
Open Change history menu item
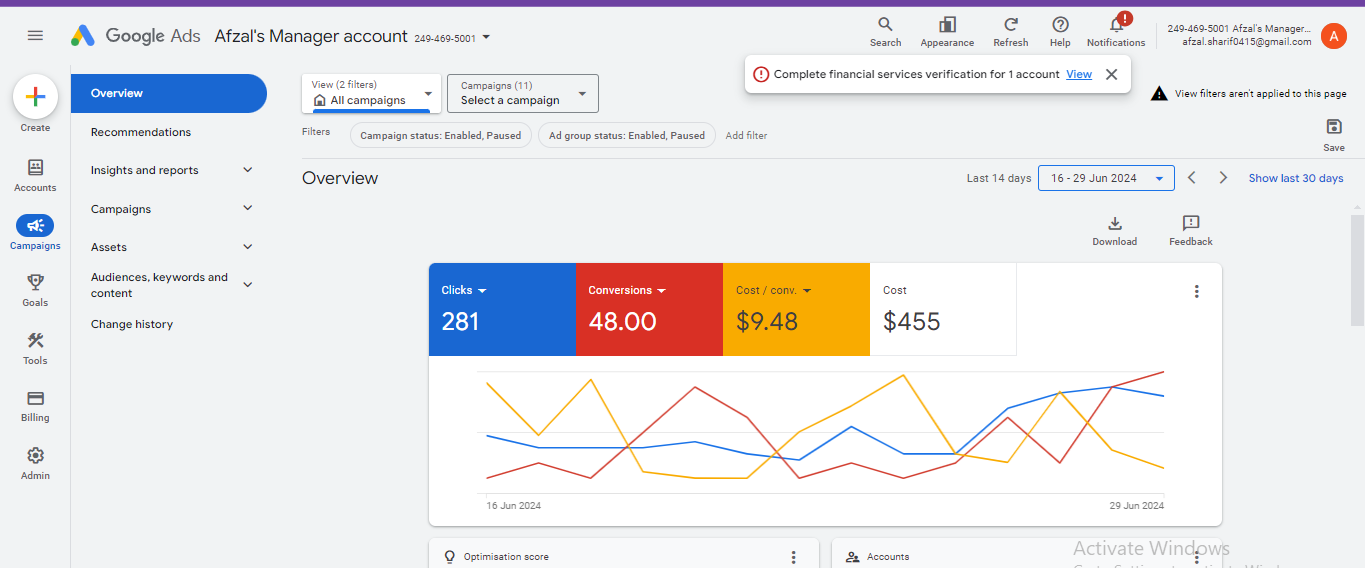[x=132, y=324]
